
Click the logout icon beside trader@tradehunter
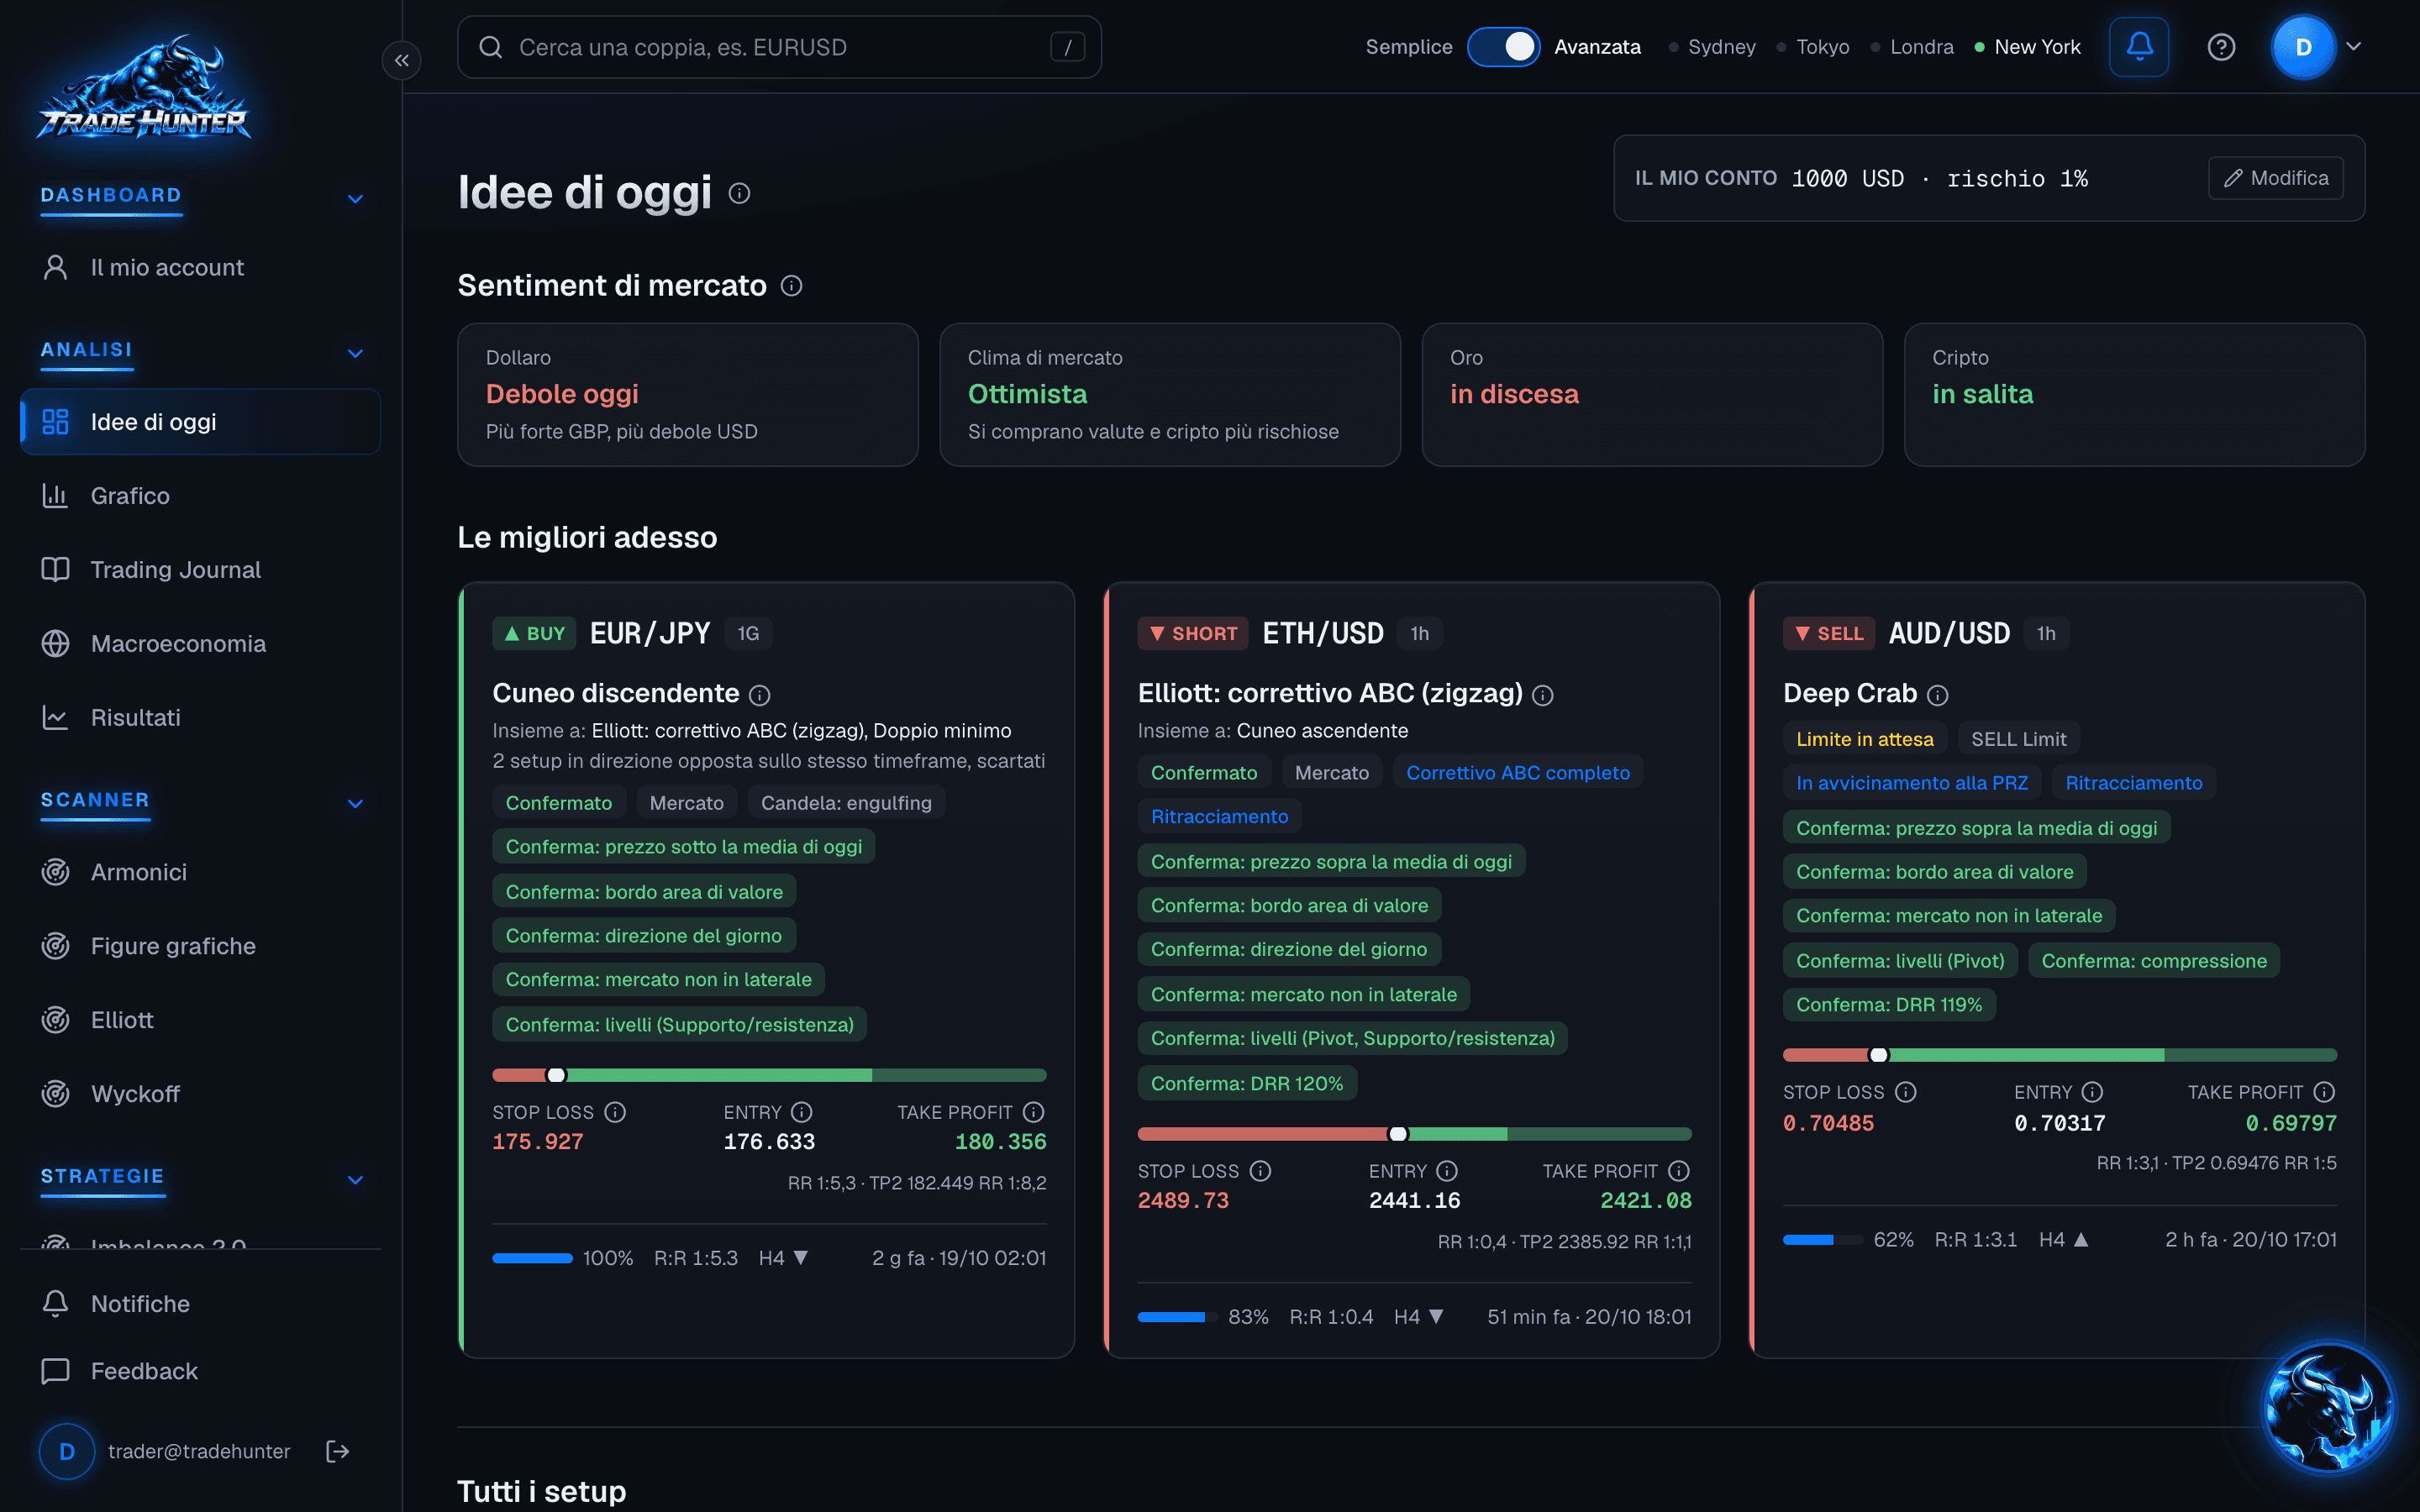tap(338, 1451)
